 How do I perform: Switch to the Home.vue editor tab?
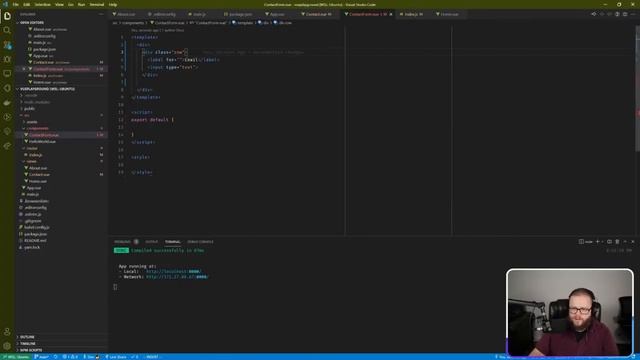[x=448, y=14]
